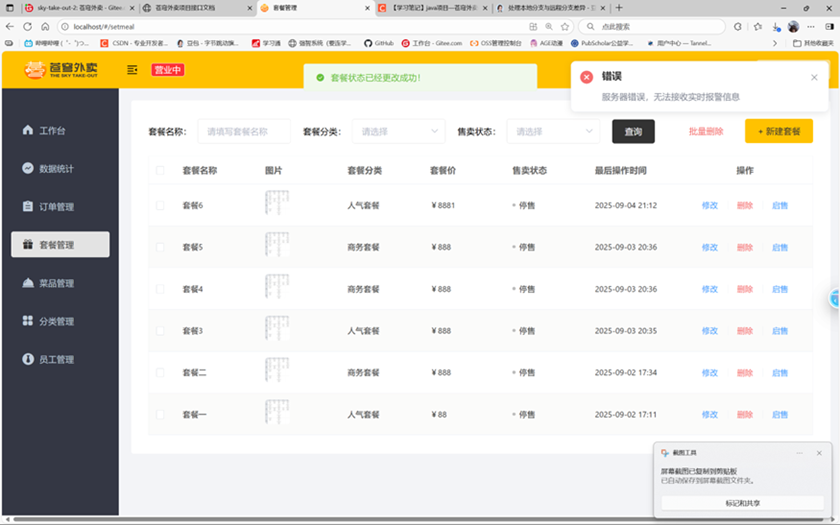Open the browser downloads icon
Image resolution: width=840 pixels, height=525 pixels.
click(776, 26)
